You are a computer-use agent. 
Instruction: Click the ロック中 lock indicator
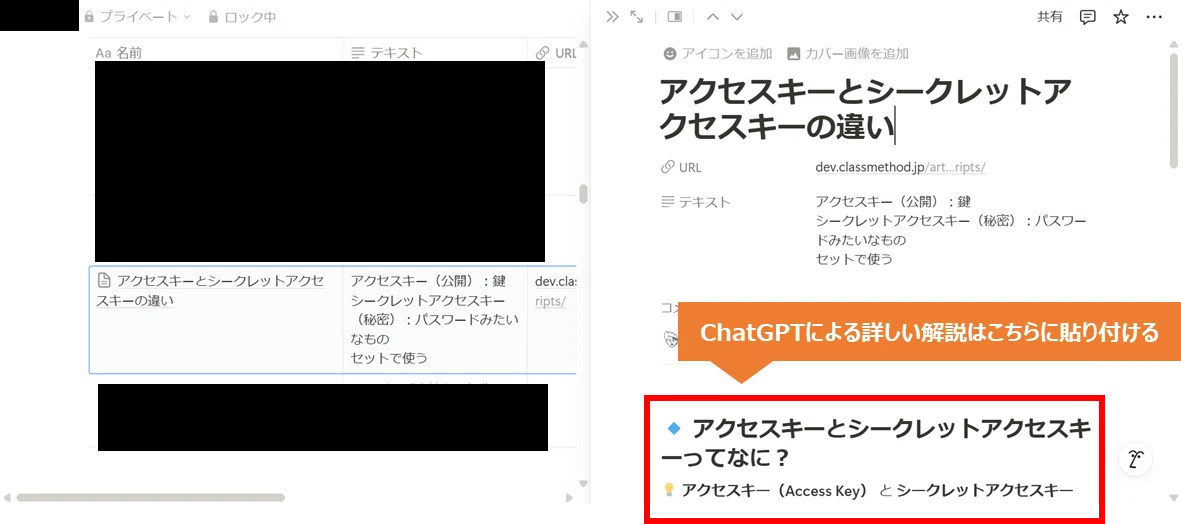pos(241,16)
